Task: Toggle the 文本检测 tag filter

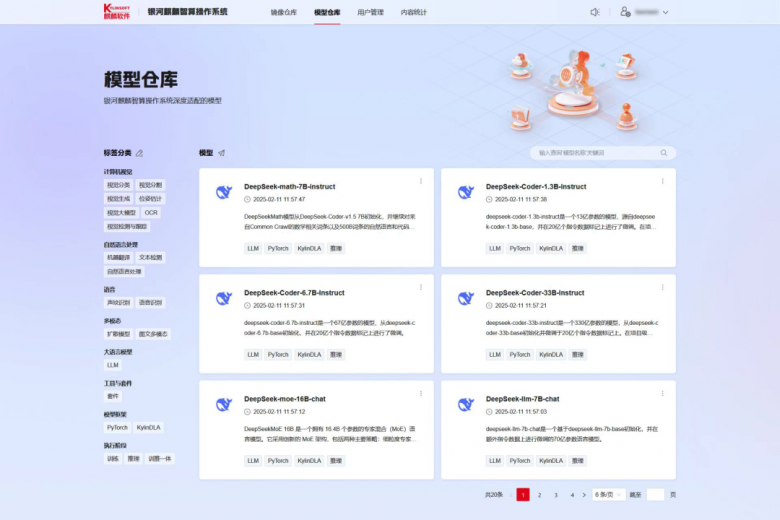Action: [x=150, y=258]
